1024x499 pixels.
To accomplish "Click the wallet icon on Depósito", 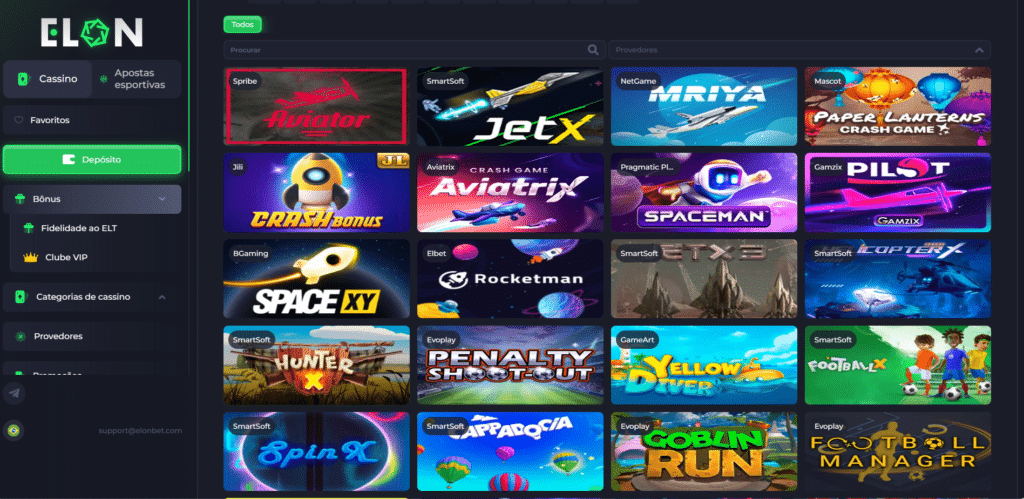I will point(68,159).
